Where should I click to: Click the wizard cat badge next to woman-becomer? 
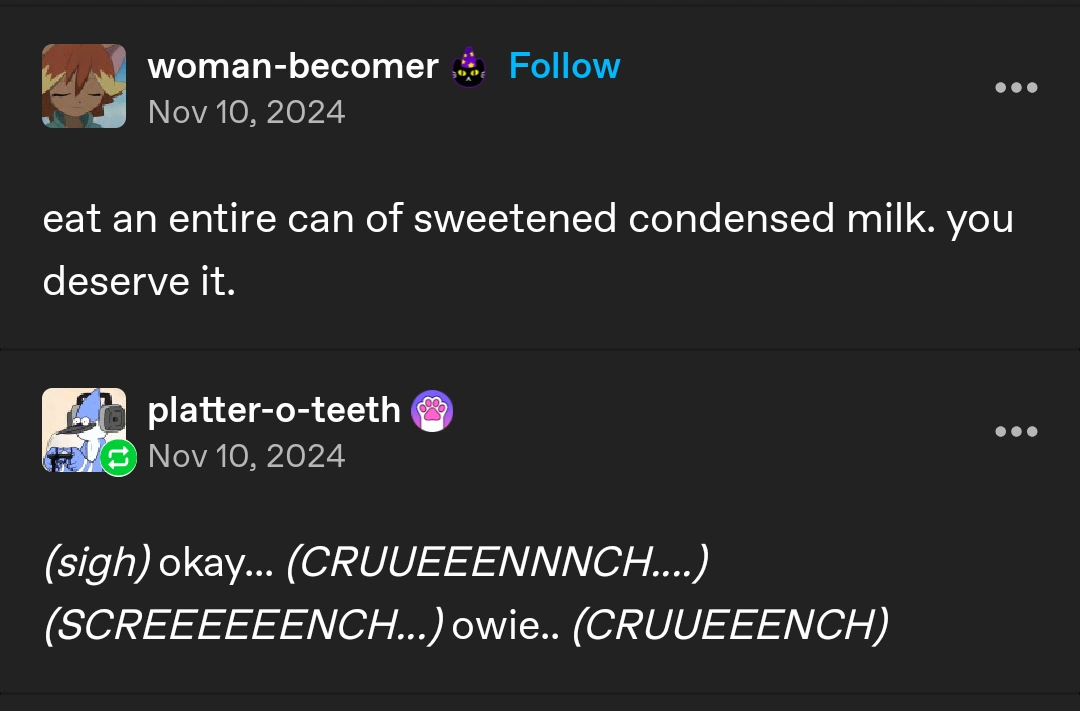(468, 66)
